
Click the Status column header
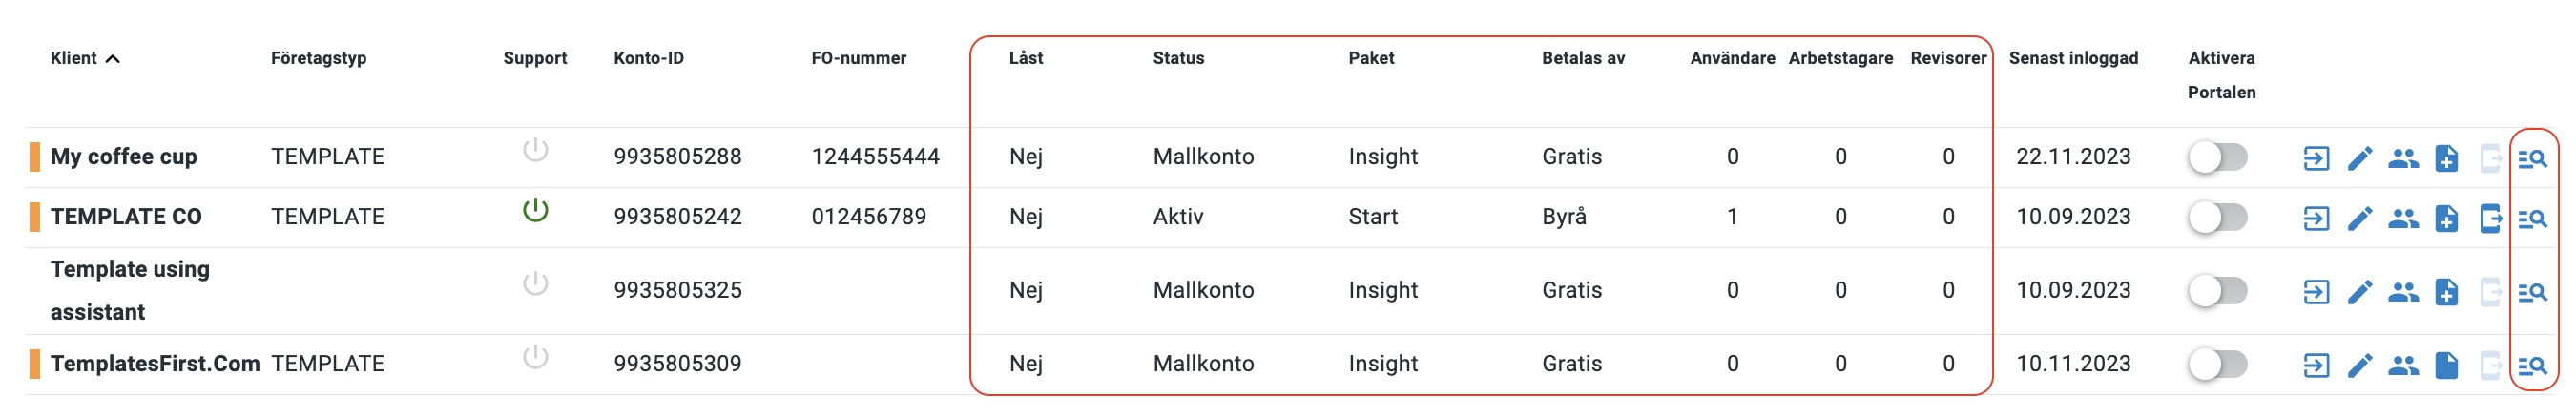pyautogui.click(x=1178, y=58)
